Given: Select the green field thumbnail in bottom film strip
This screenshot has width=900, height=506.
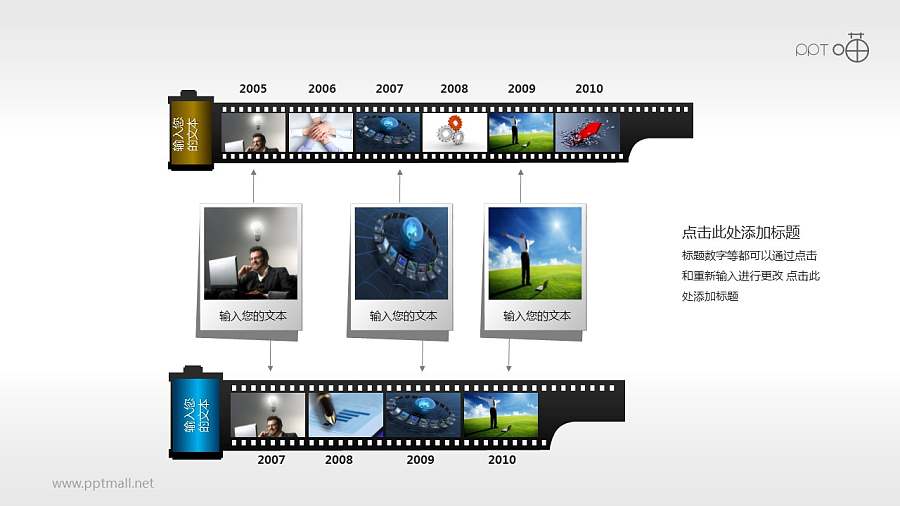Looking at the screenshot, I should [x=501, y=414].
